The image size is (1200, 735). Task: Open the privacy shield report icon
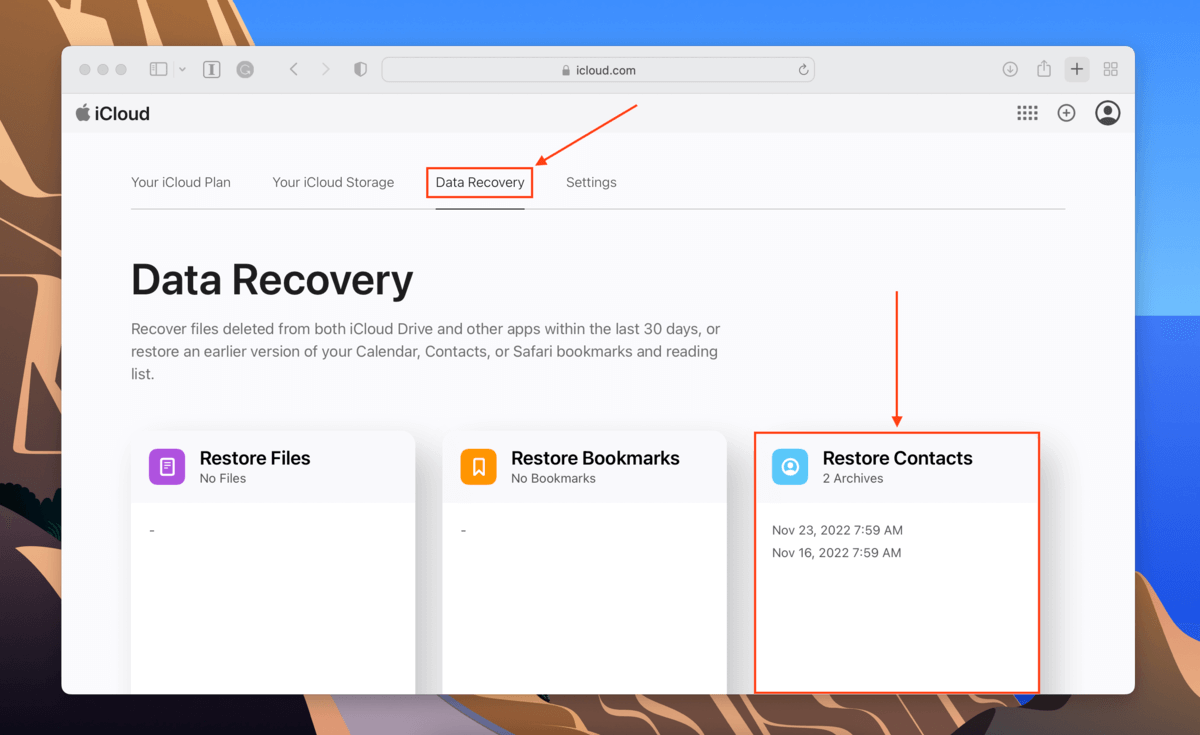[360, 69]
